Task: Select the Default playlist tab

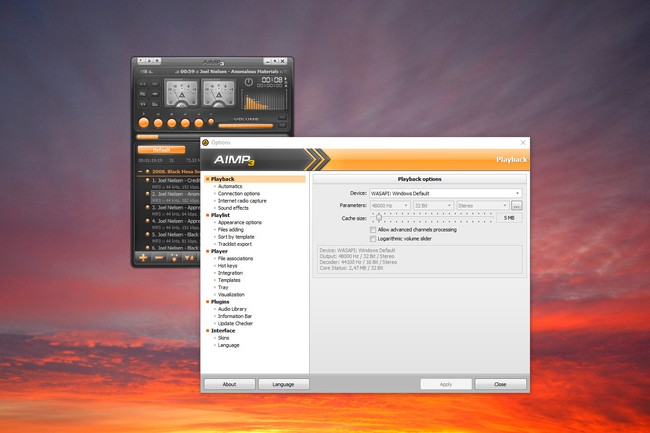Action: tap(161, 150)
